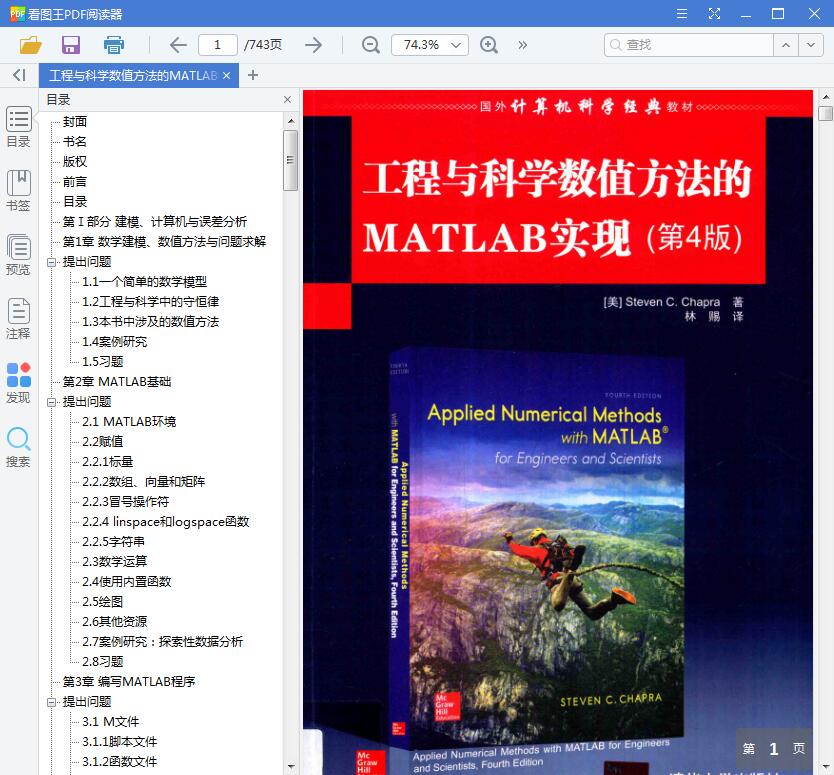The width and height of the screenshot is (834, 775).
Task: Go to previous page with the left arrow
Action: coord(178,45)
